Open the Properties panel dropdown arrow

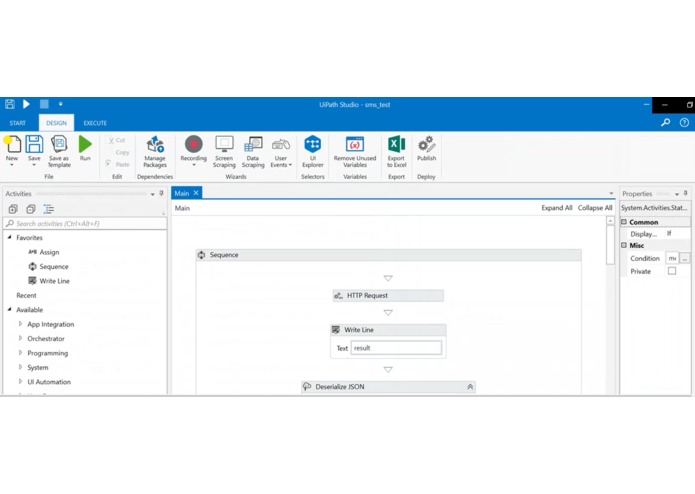pyautogui.click(x=677, y=194)
